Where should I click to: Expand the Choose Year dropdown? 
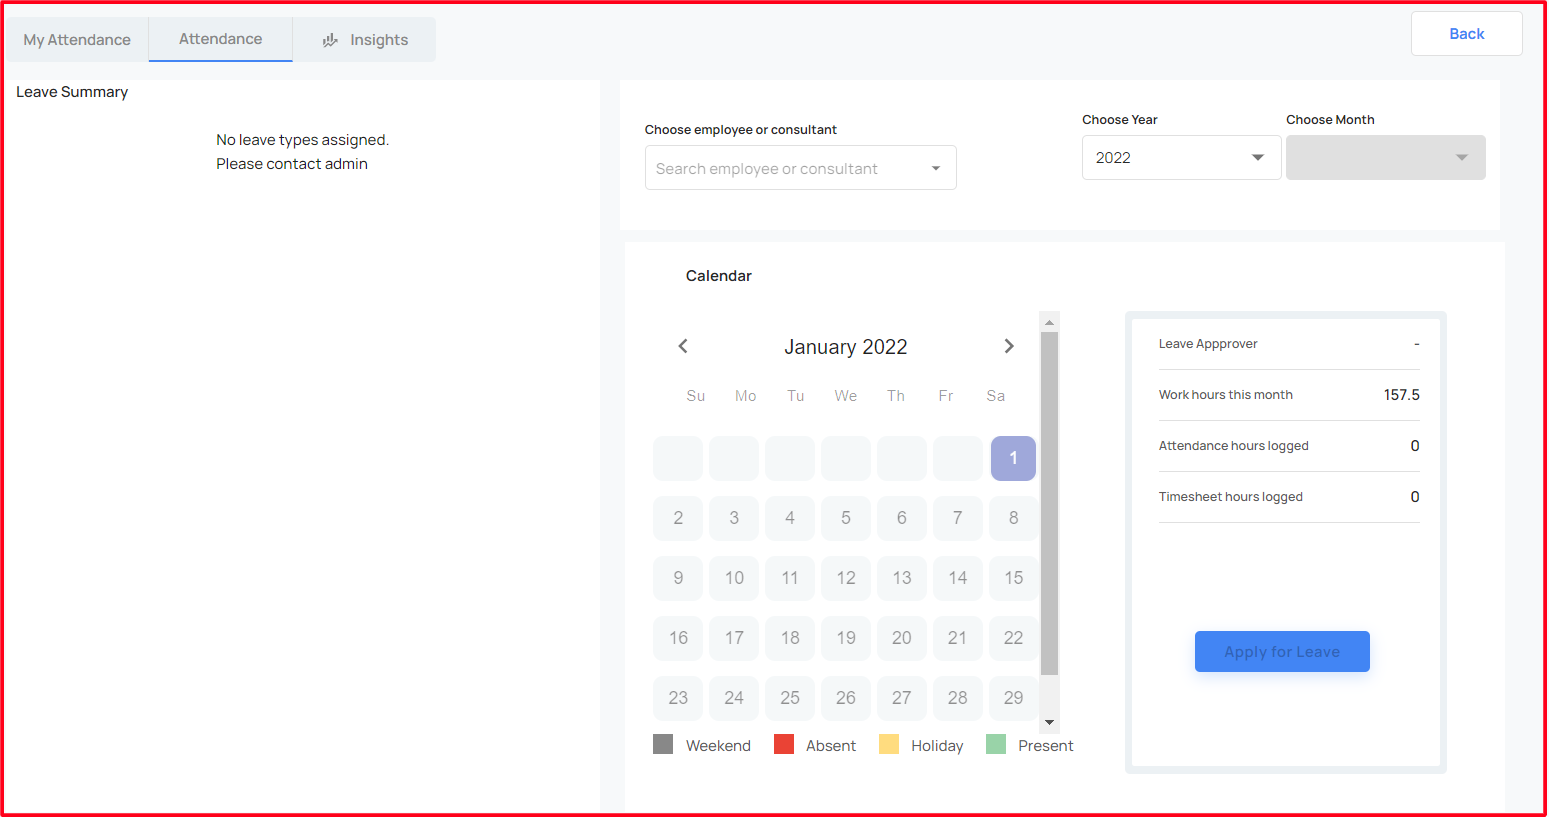pos(1181,158)
